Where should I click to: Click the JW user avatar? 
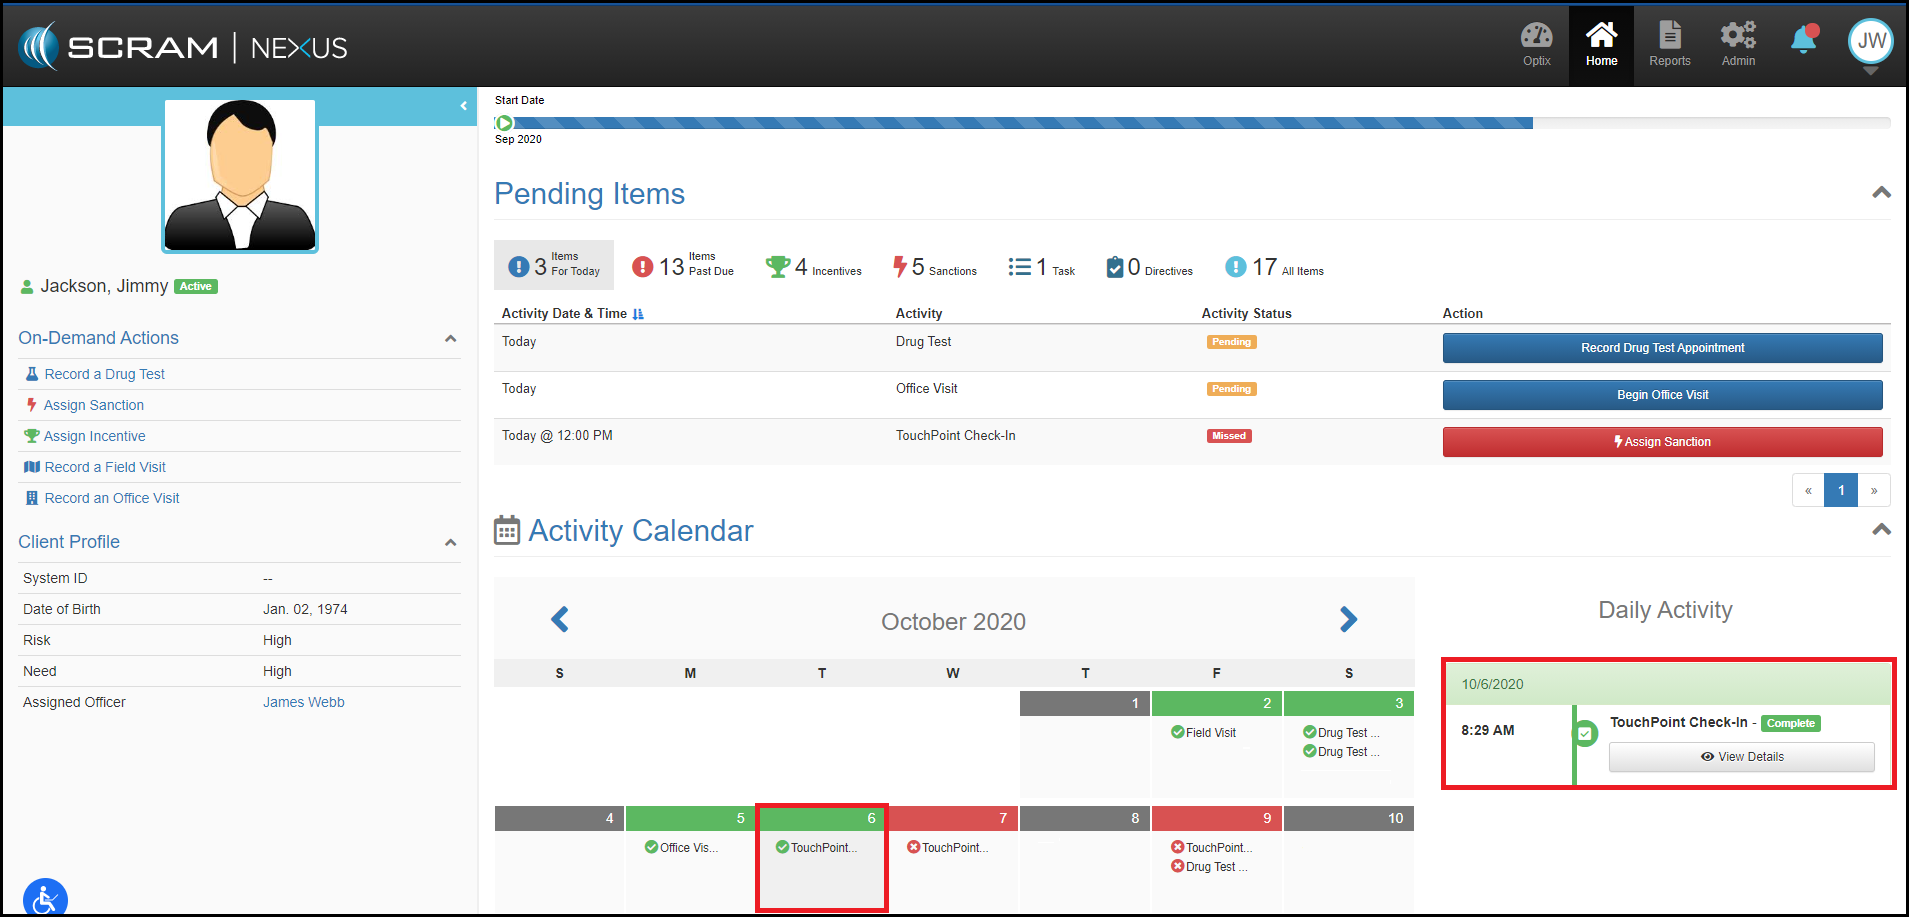point(1870,41)
